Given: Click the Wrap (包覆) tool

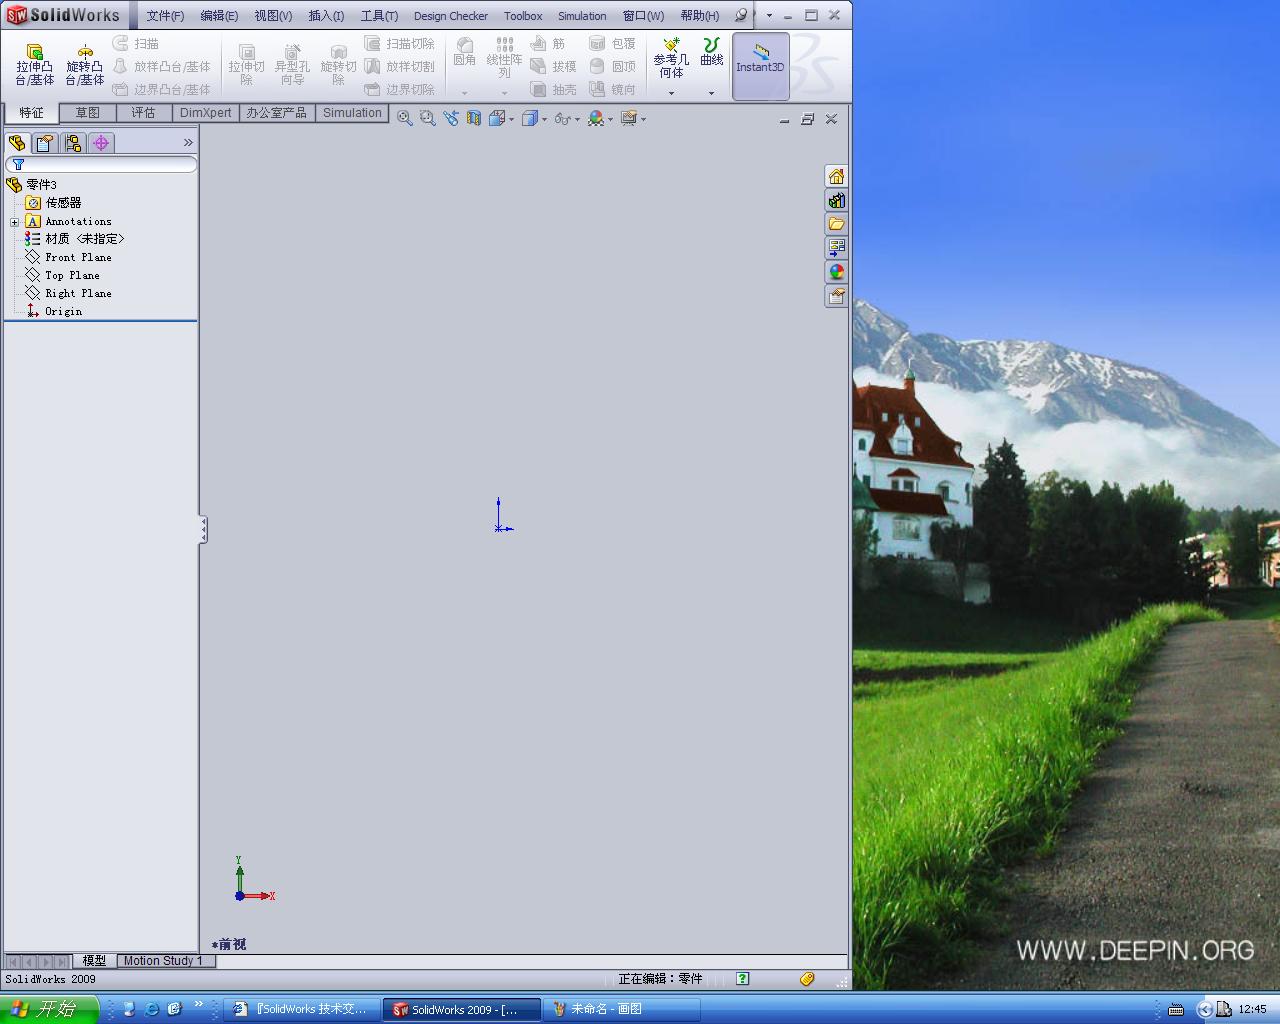Looking at the screenshot, I should (612, 44).
